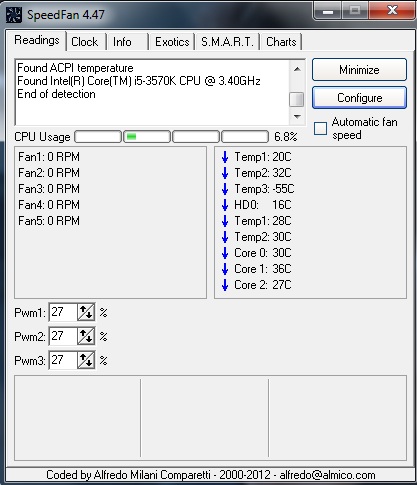Viewport: 417px width, 485px height.
Task: Click the first CPU usage bar
Action: tap(98, 137)
